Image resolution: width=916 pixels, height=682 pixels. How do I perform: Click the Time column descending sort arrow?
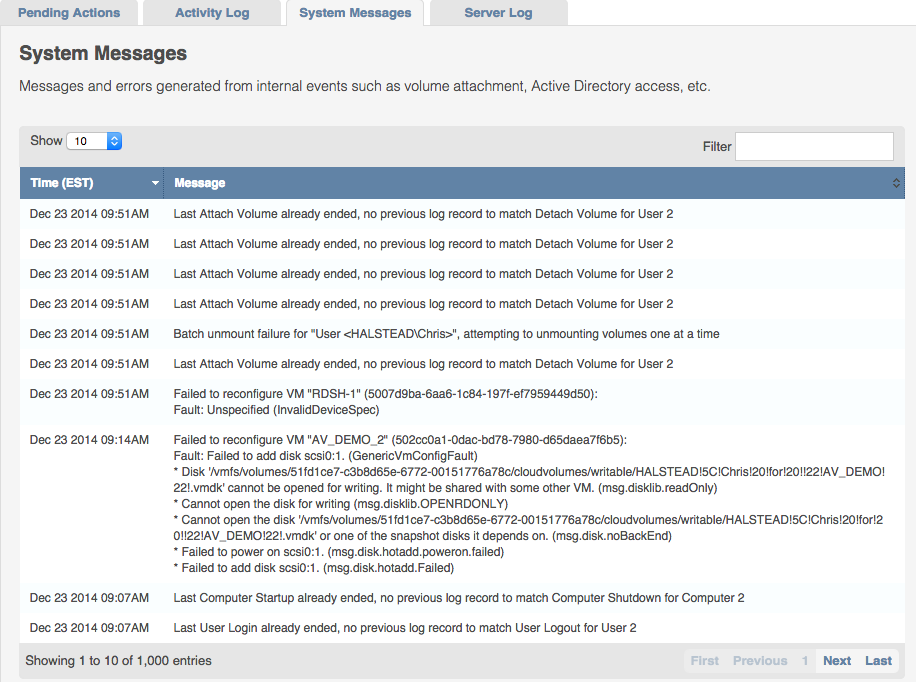click(x=155, y=184)
